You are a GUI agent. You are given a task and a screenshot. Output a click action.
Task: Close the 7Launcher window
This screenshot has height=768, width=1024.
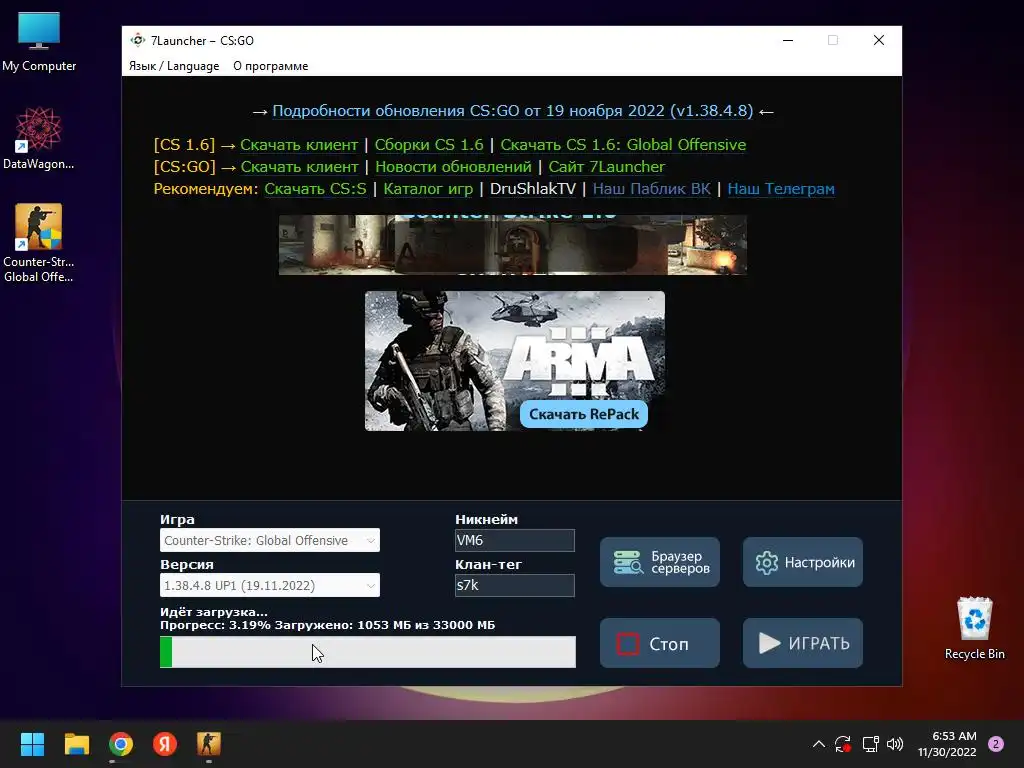(x=879, y=40)
